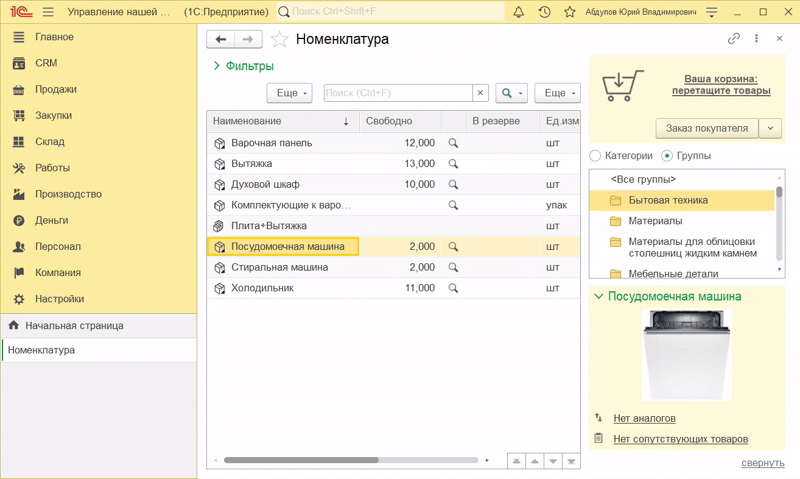Image resolution: width=800 pixels, height=479 pixels.
Task: Add Номенклатура to favorites star
Action: [x=280, y=40]
